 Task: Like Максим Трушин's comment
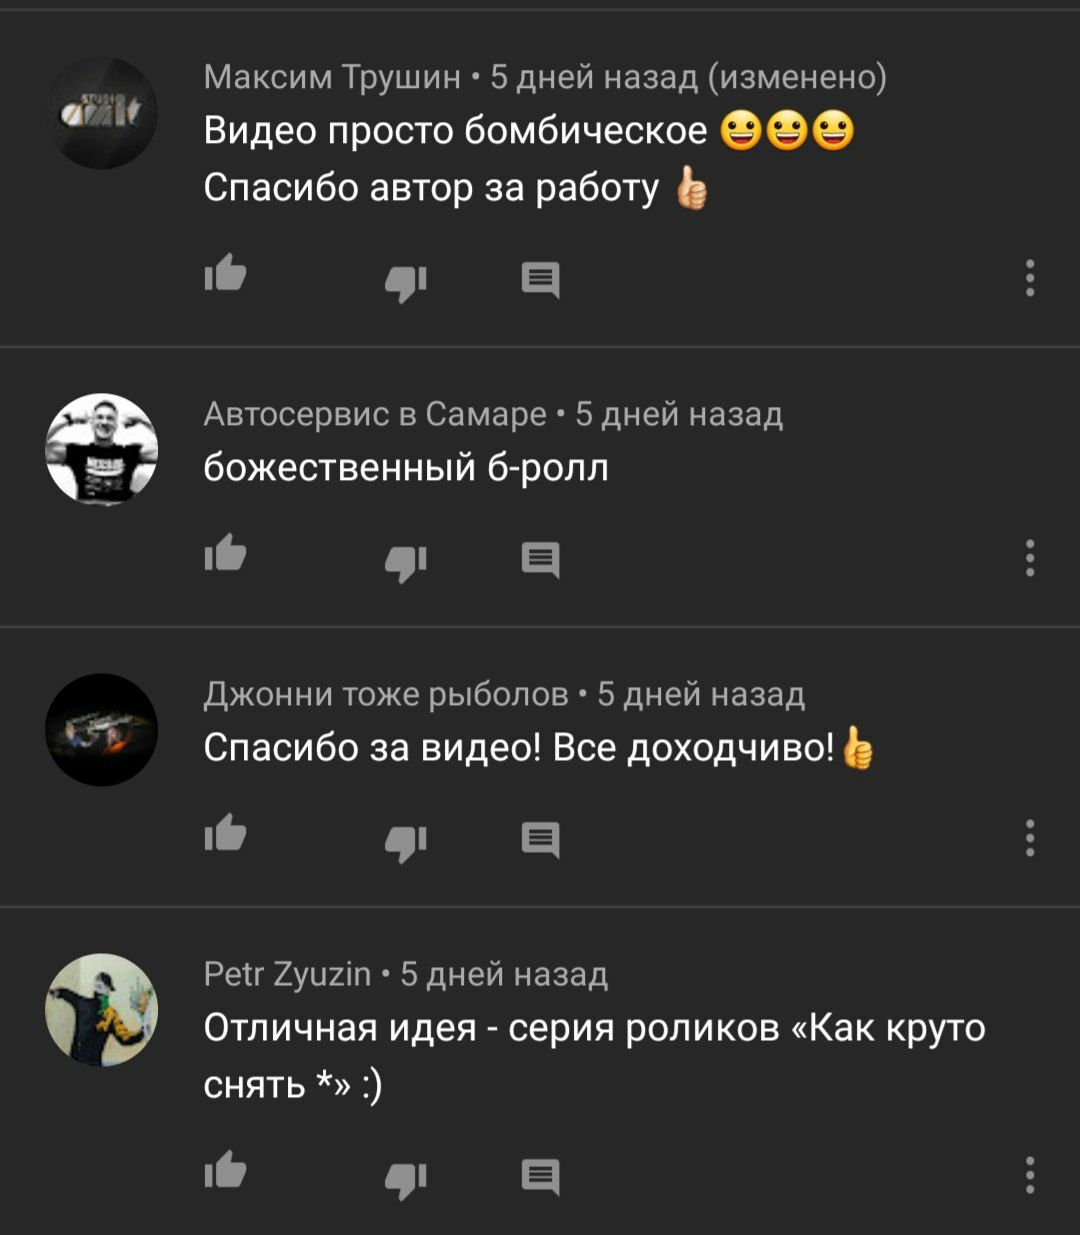pos(226,274)
